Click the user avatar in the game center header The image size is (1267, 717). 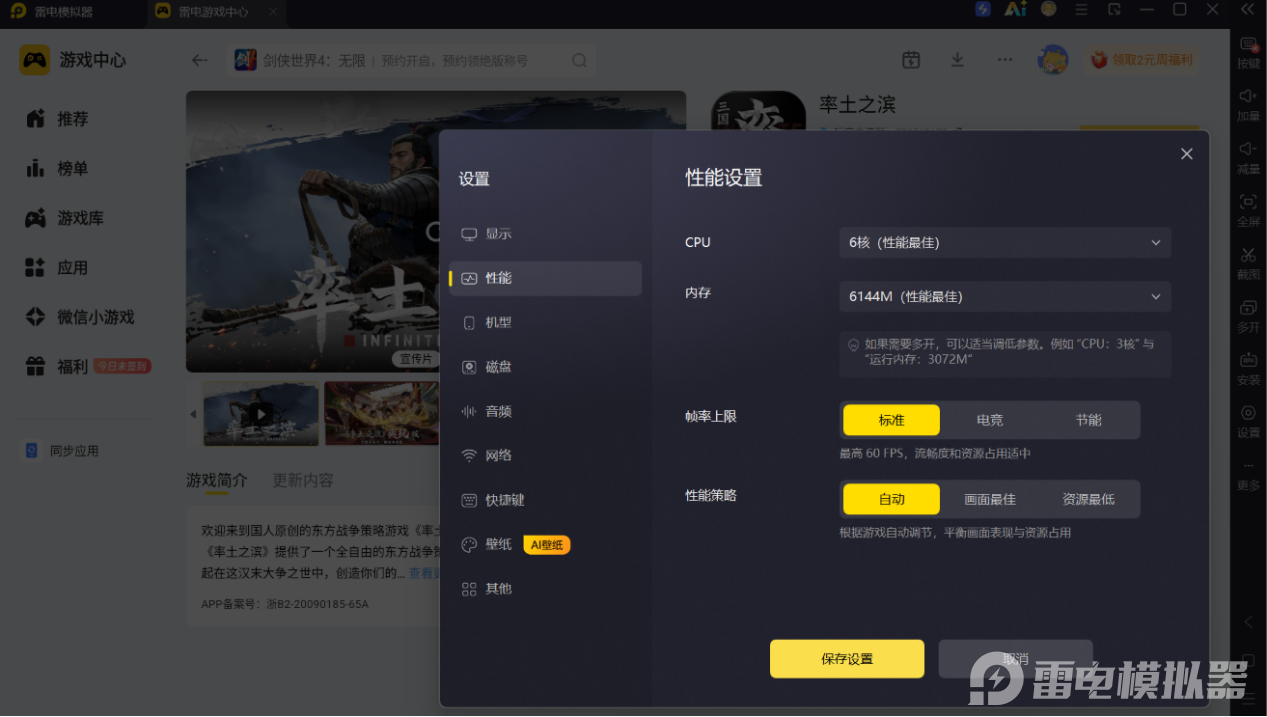1053,60
